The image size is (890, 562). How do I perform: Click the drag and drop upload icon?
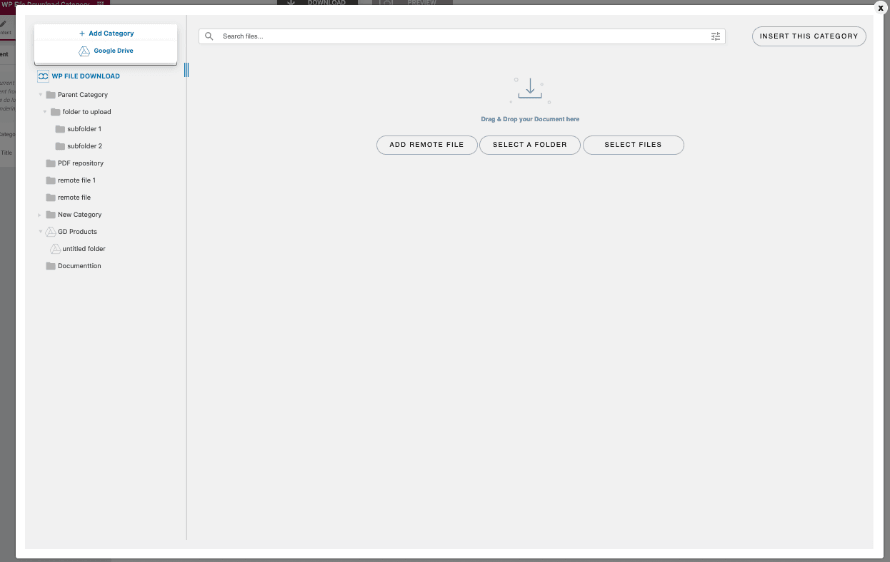(530, 90)
